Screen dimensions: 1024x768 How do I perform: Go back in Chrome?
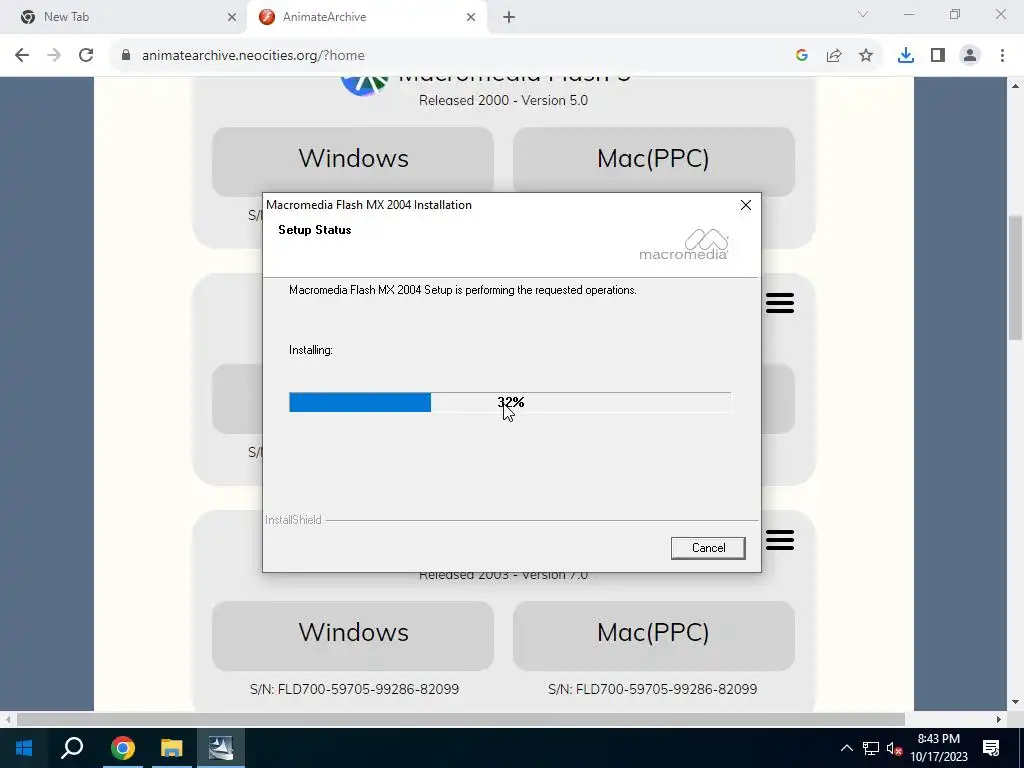point(22,56)
